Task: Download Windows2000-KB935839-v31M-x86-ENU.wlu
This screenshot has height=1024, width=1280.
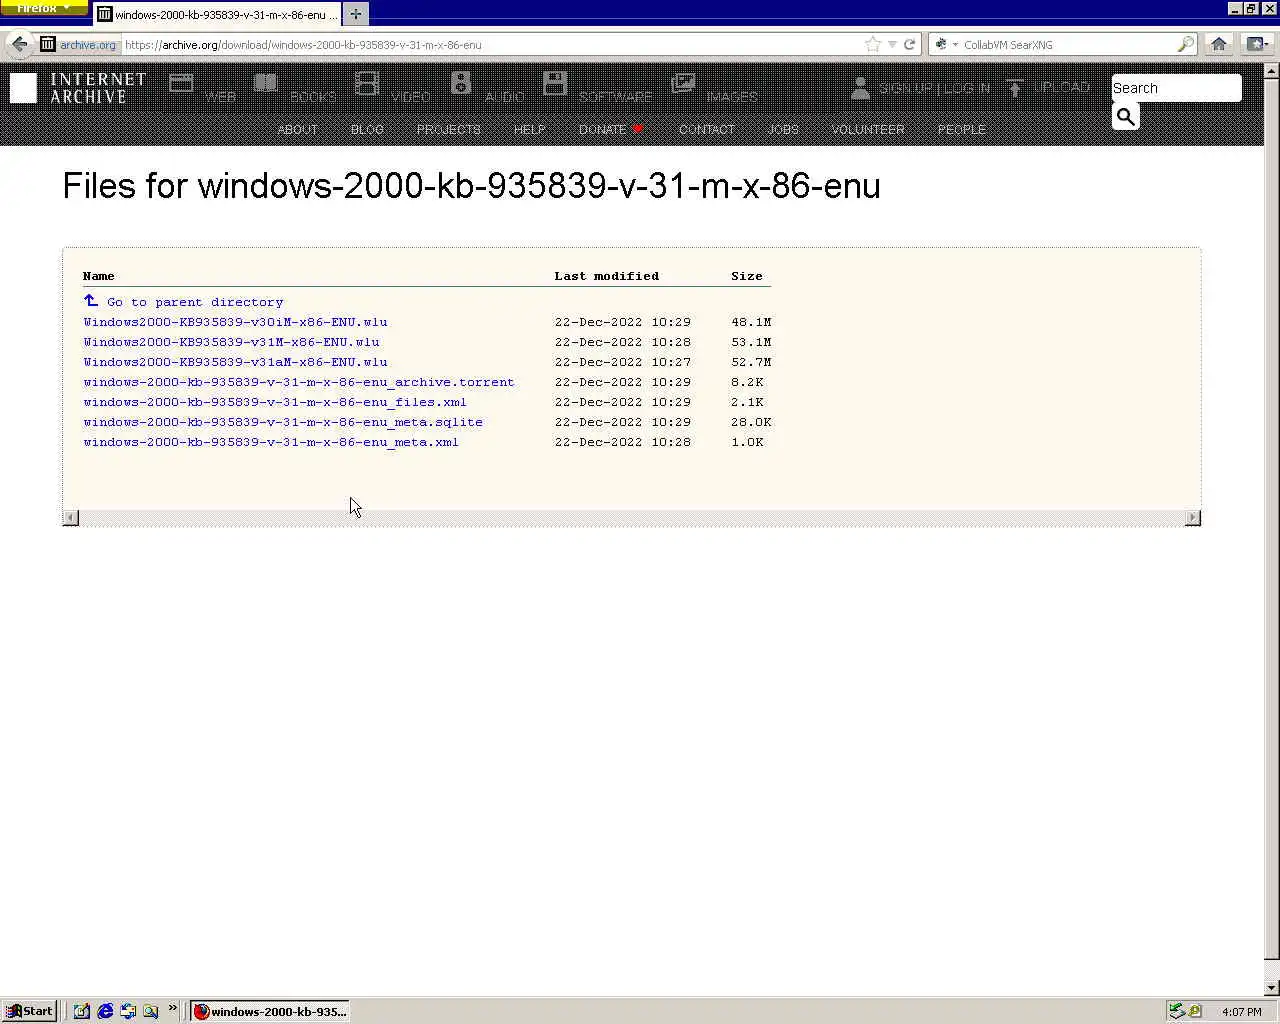Action: 231,342
